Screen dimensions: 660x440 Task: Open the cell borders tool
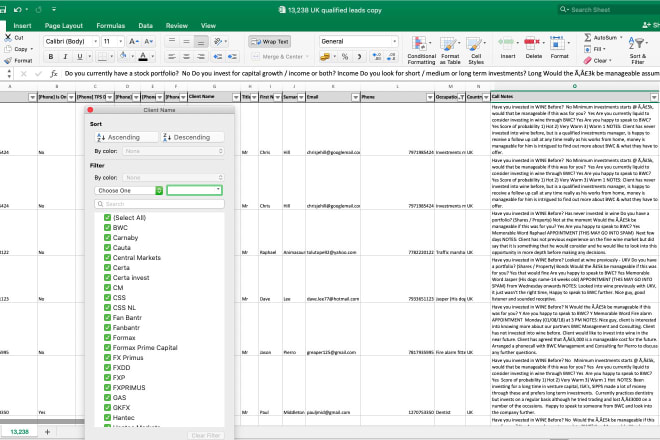pyautogui.click(x=102, y=56)
